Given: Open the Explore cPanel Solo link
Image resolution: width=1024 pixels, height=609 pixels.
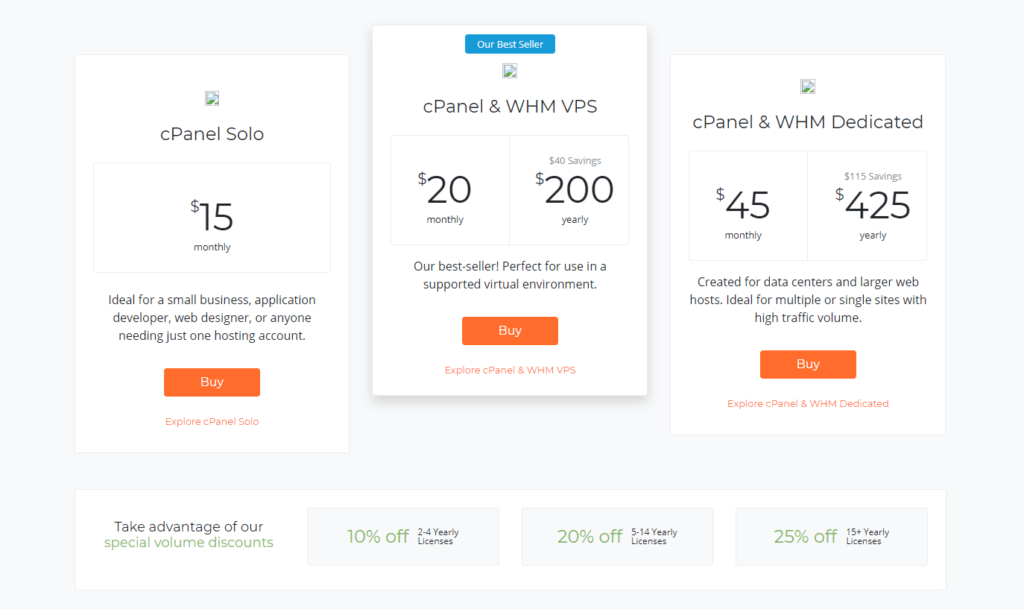Looking at the screenshot, I should click(x=212, y=422).
